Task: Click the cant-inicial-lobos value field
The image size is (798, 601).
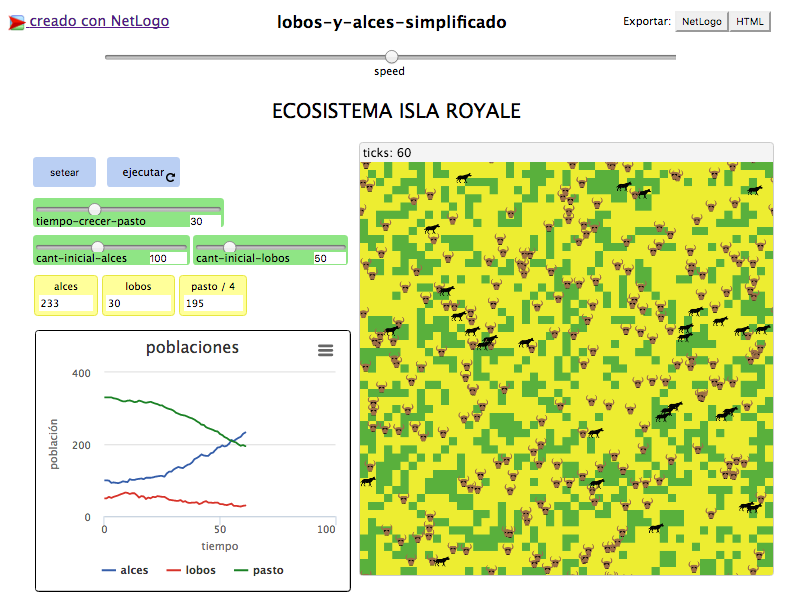Action: (326, 258)
